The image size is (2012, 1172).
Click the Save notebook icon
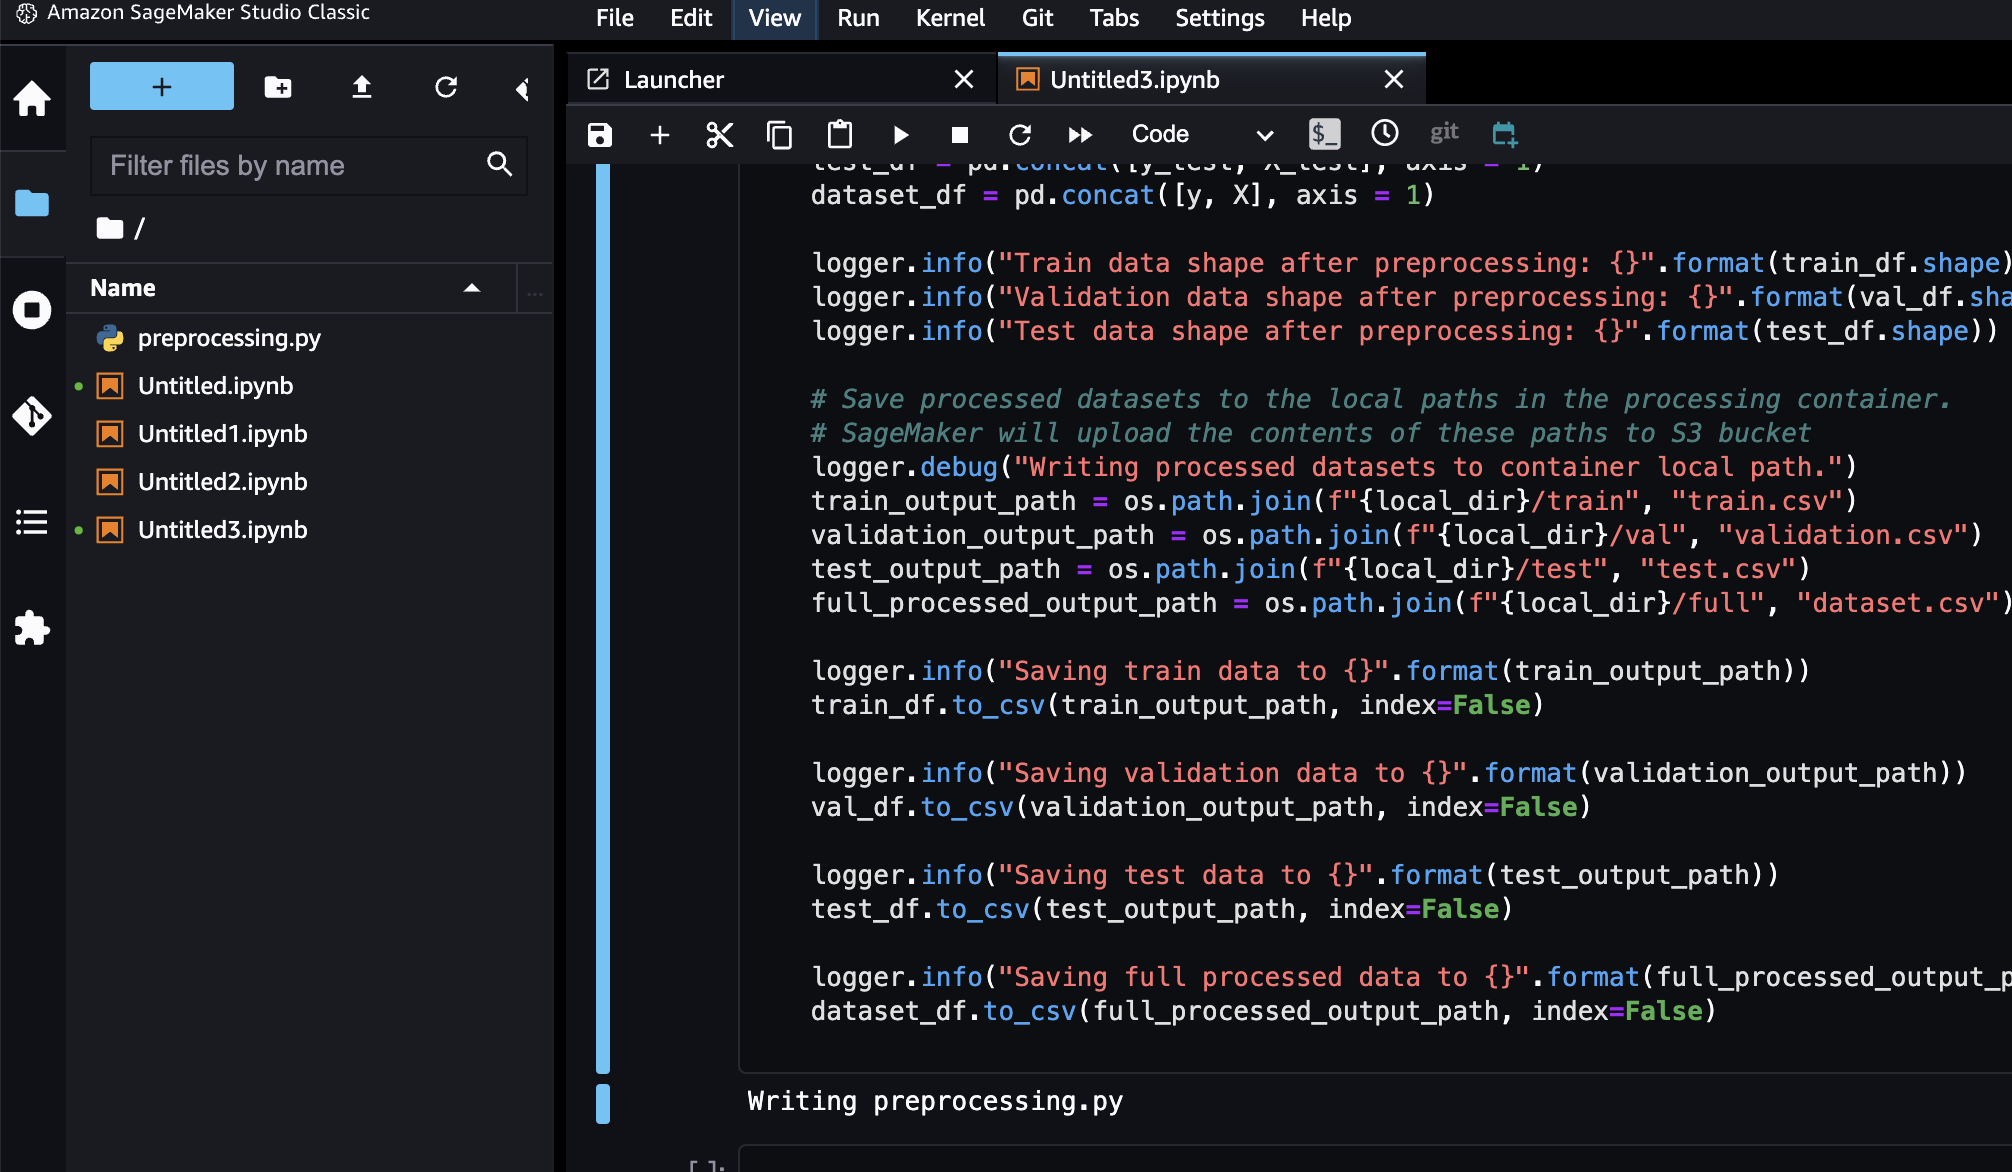600,135
